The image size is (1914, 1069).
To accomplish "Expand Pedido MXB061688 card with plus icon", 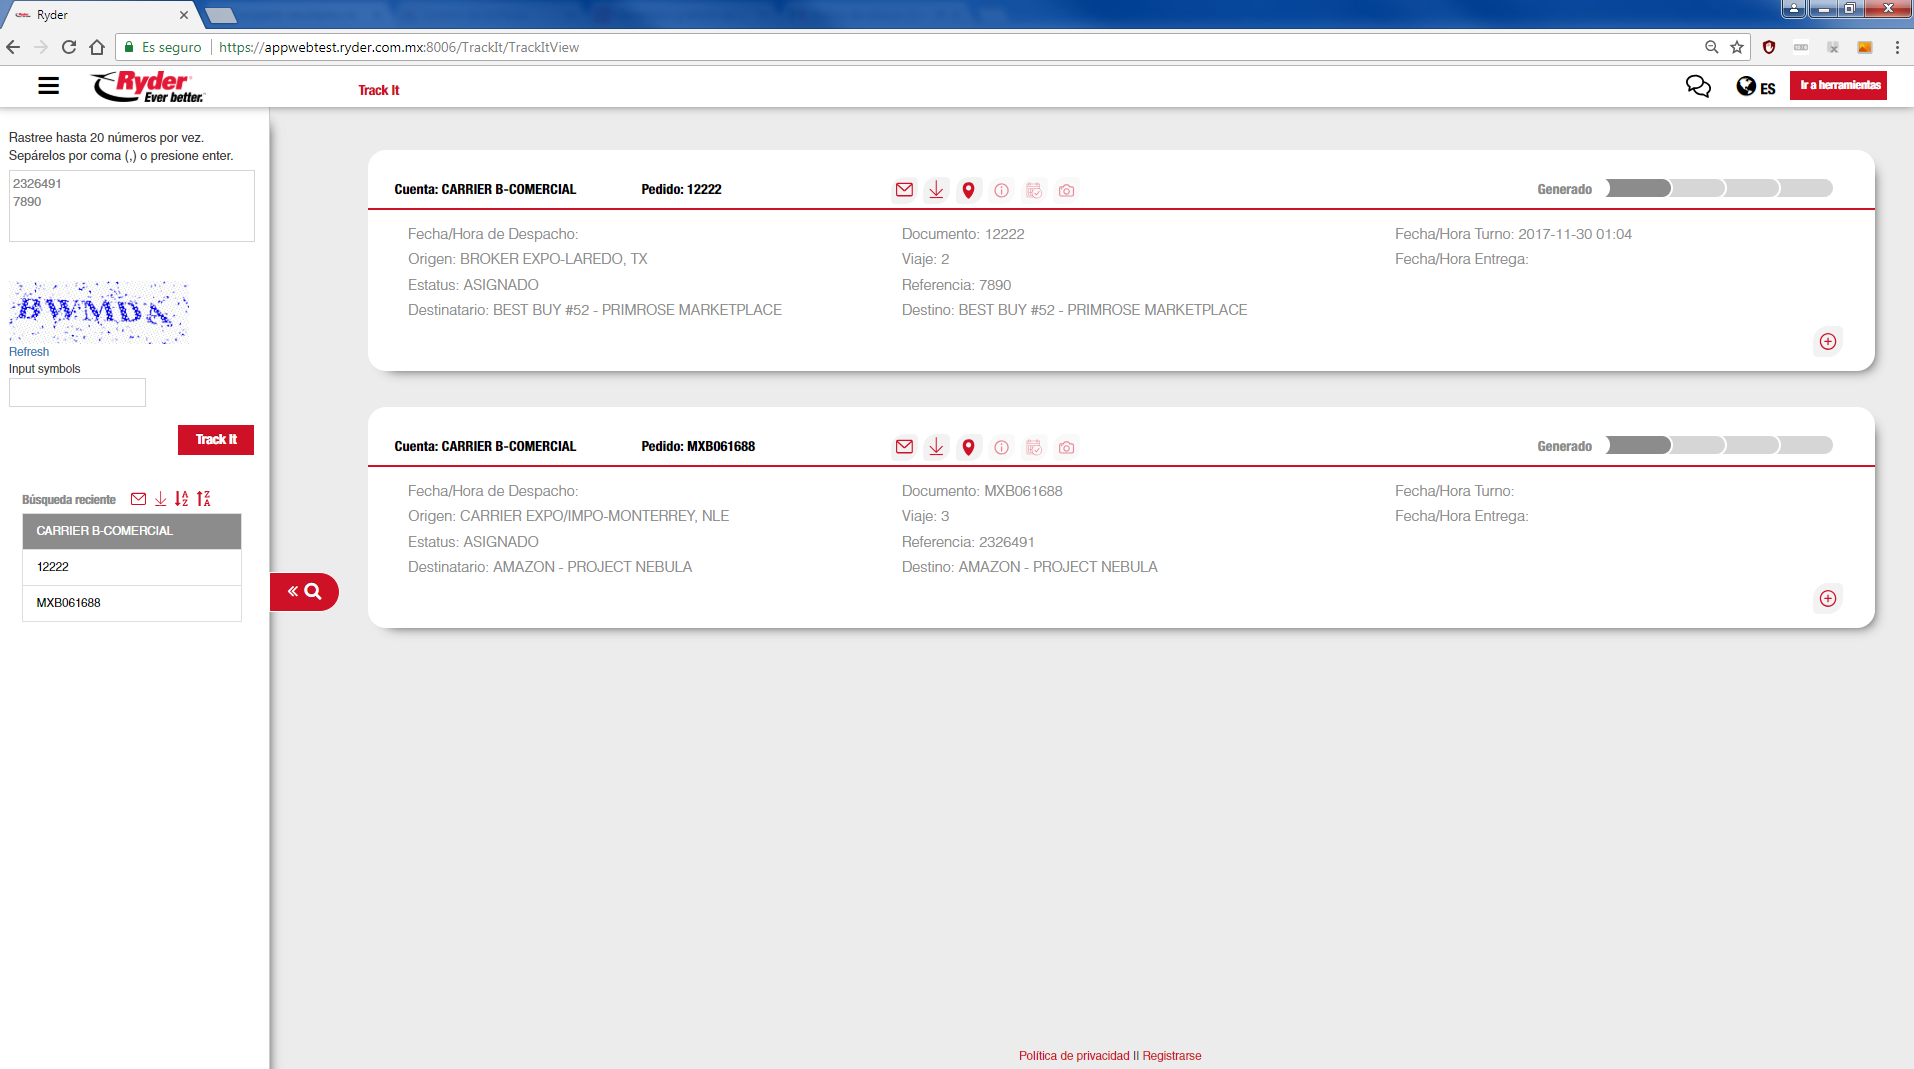I will [x=1827, y=599].
